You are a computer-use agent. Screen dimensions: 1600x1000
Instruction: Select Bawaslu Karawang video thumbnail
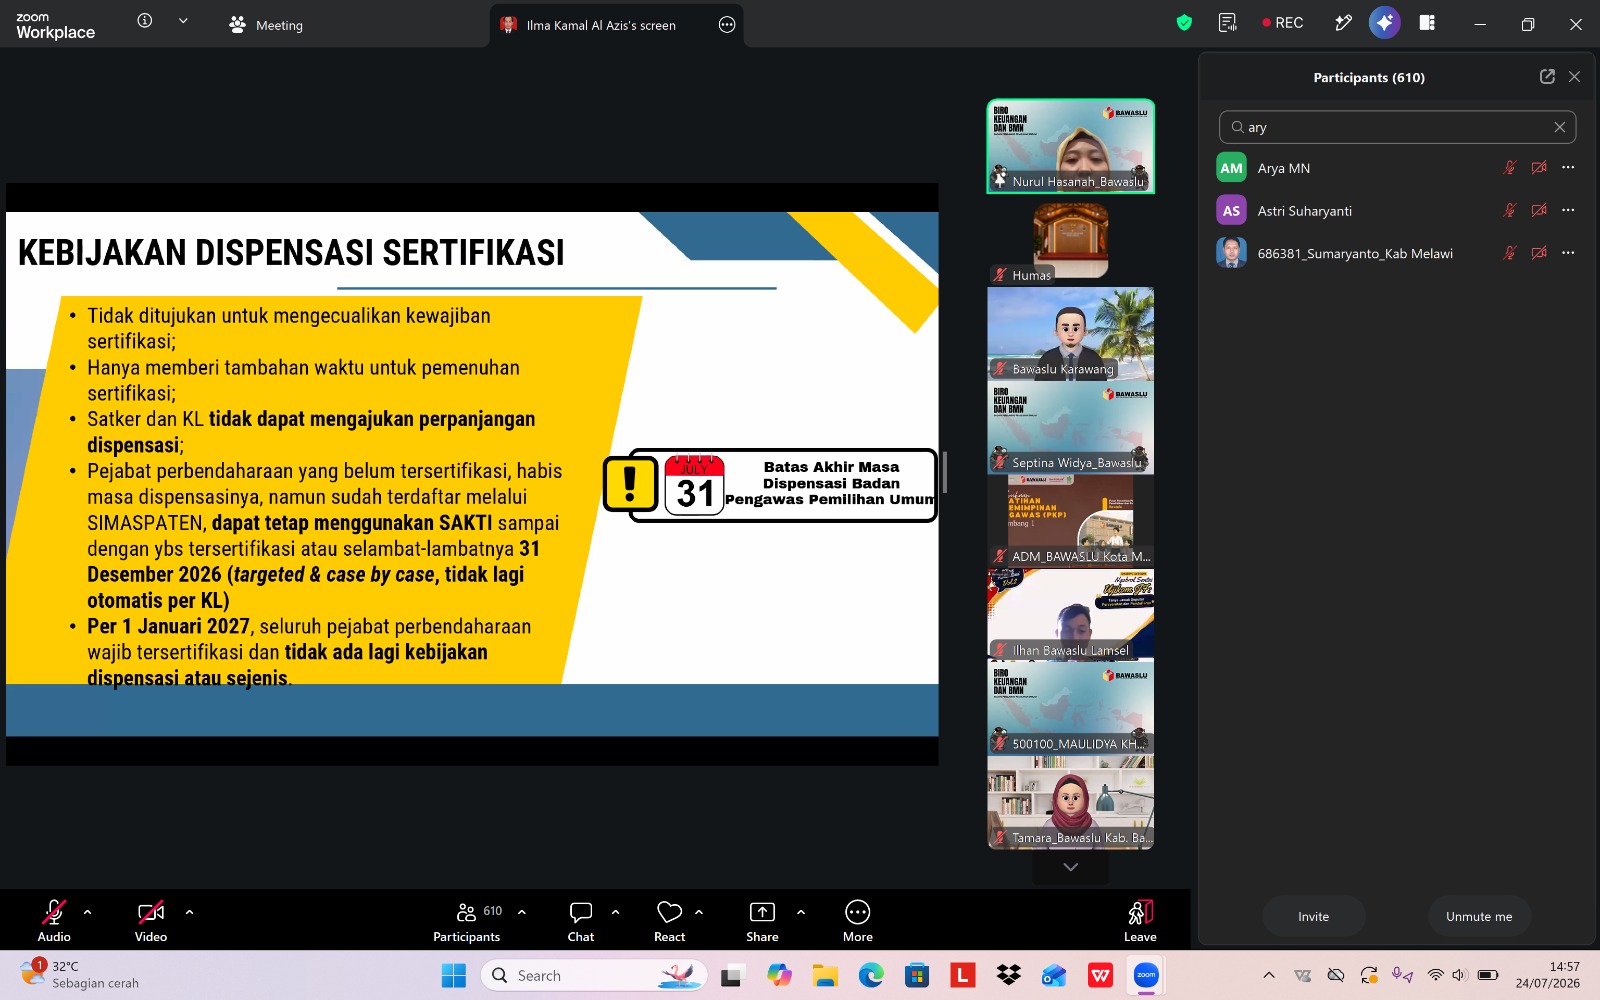point(1071,334)
